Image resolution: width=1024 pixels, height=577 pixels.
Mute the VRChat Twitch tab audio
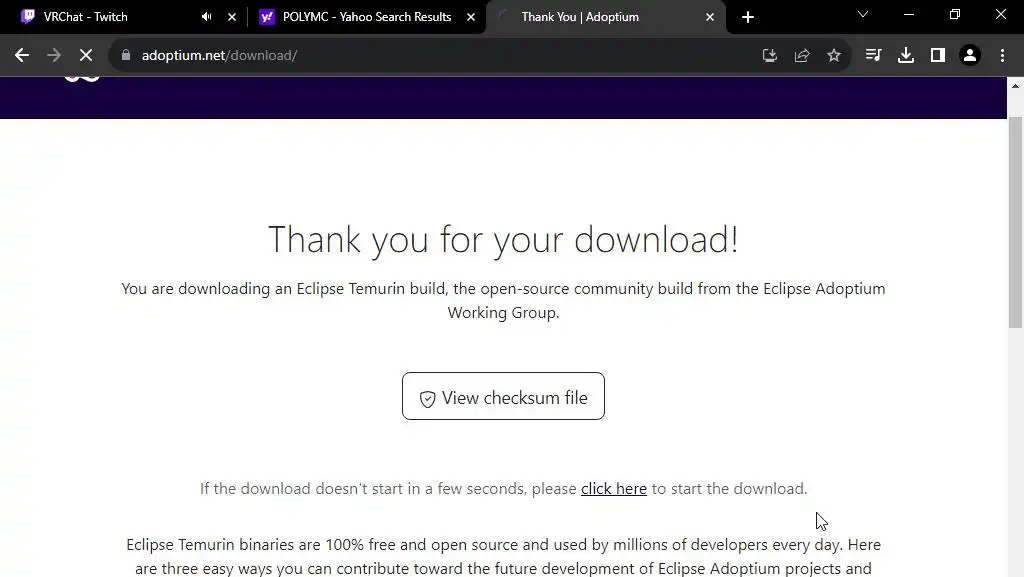[x=206, y=17]
